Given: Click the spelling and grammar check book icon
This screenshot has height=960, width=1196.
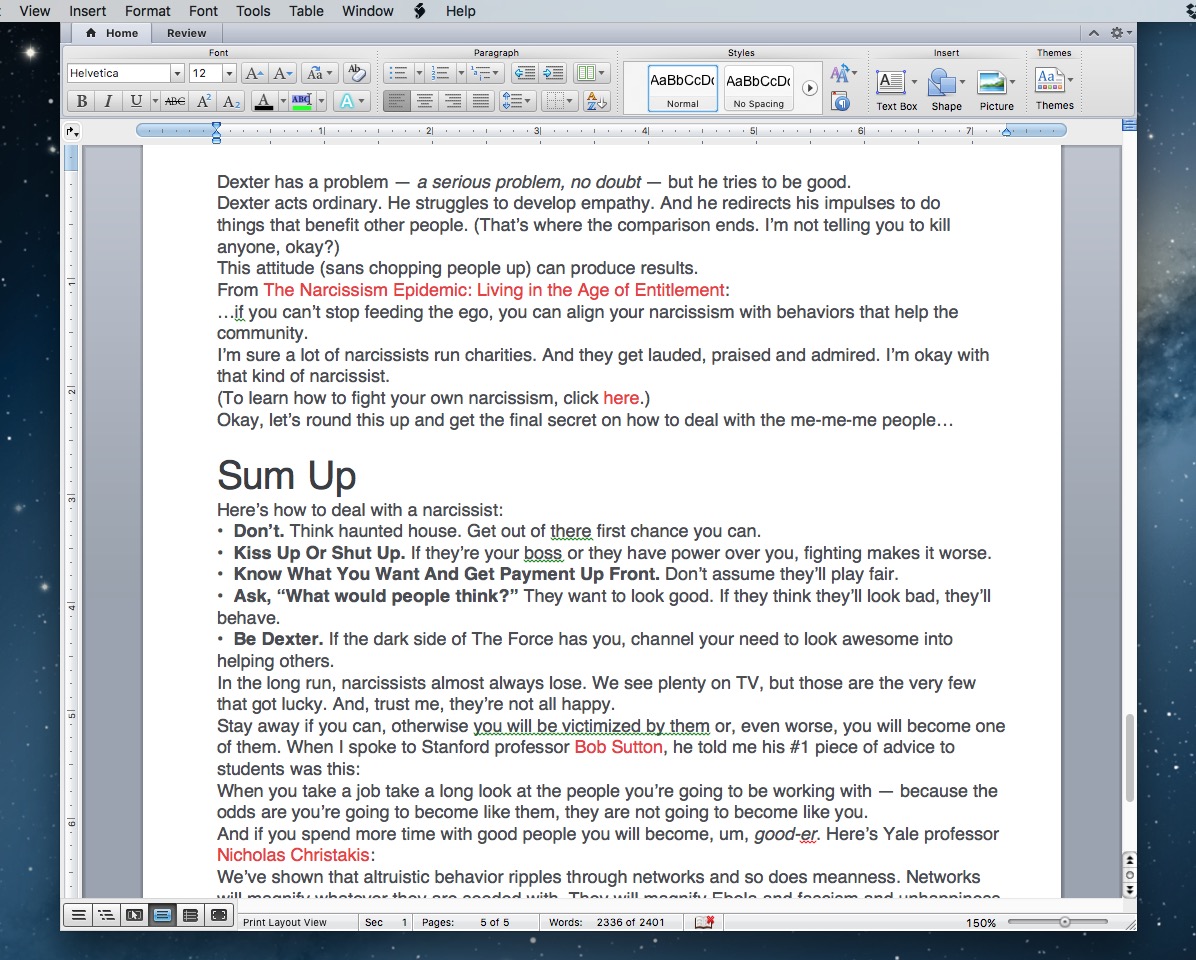Looking at the screenshot, I should (703, 922).
